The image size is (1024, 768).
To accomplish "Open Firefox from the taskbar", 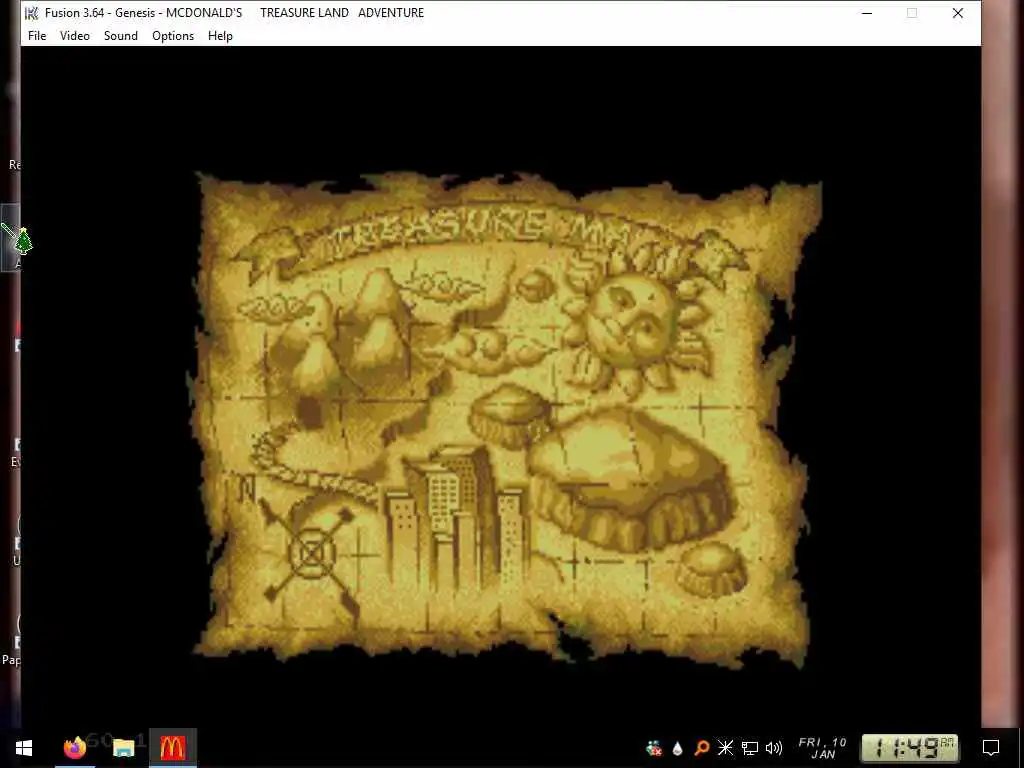I will (74, 748).
